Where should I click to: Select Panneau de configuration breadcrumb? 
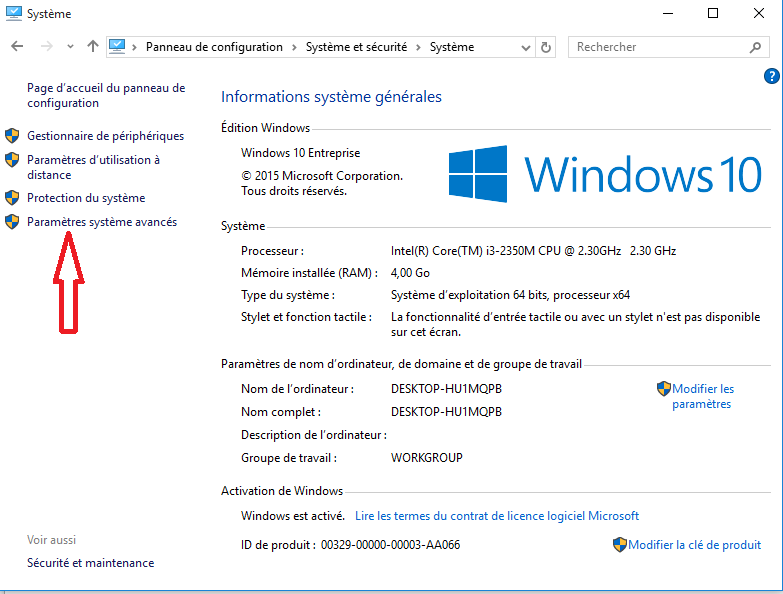pos(214,47)
